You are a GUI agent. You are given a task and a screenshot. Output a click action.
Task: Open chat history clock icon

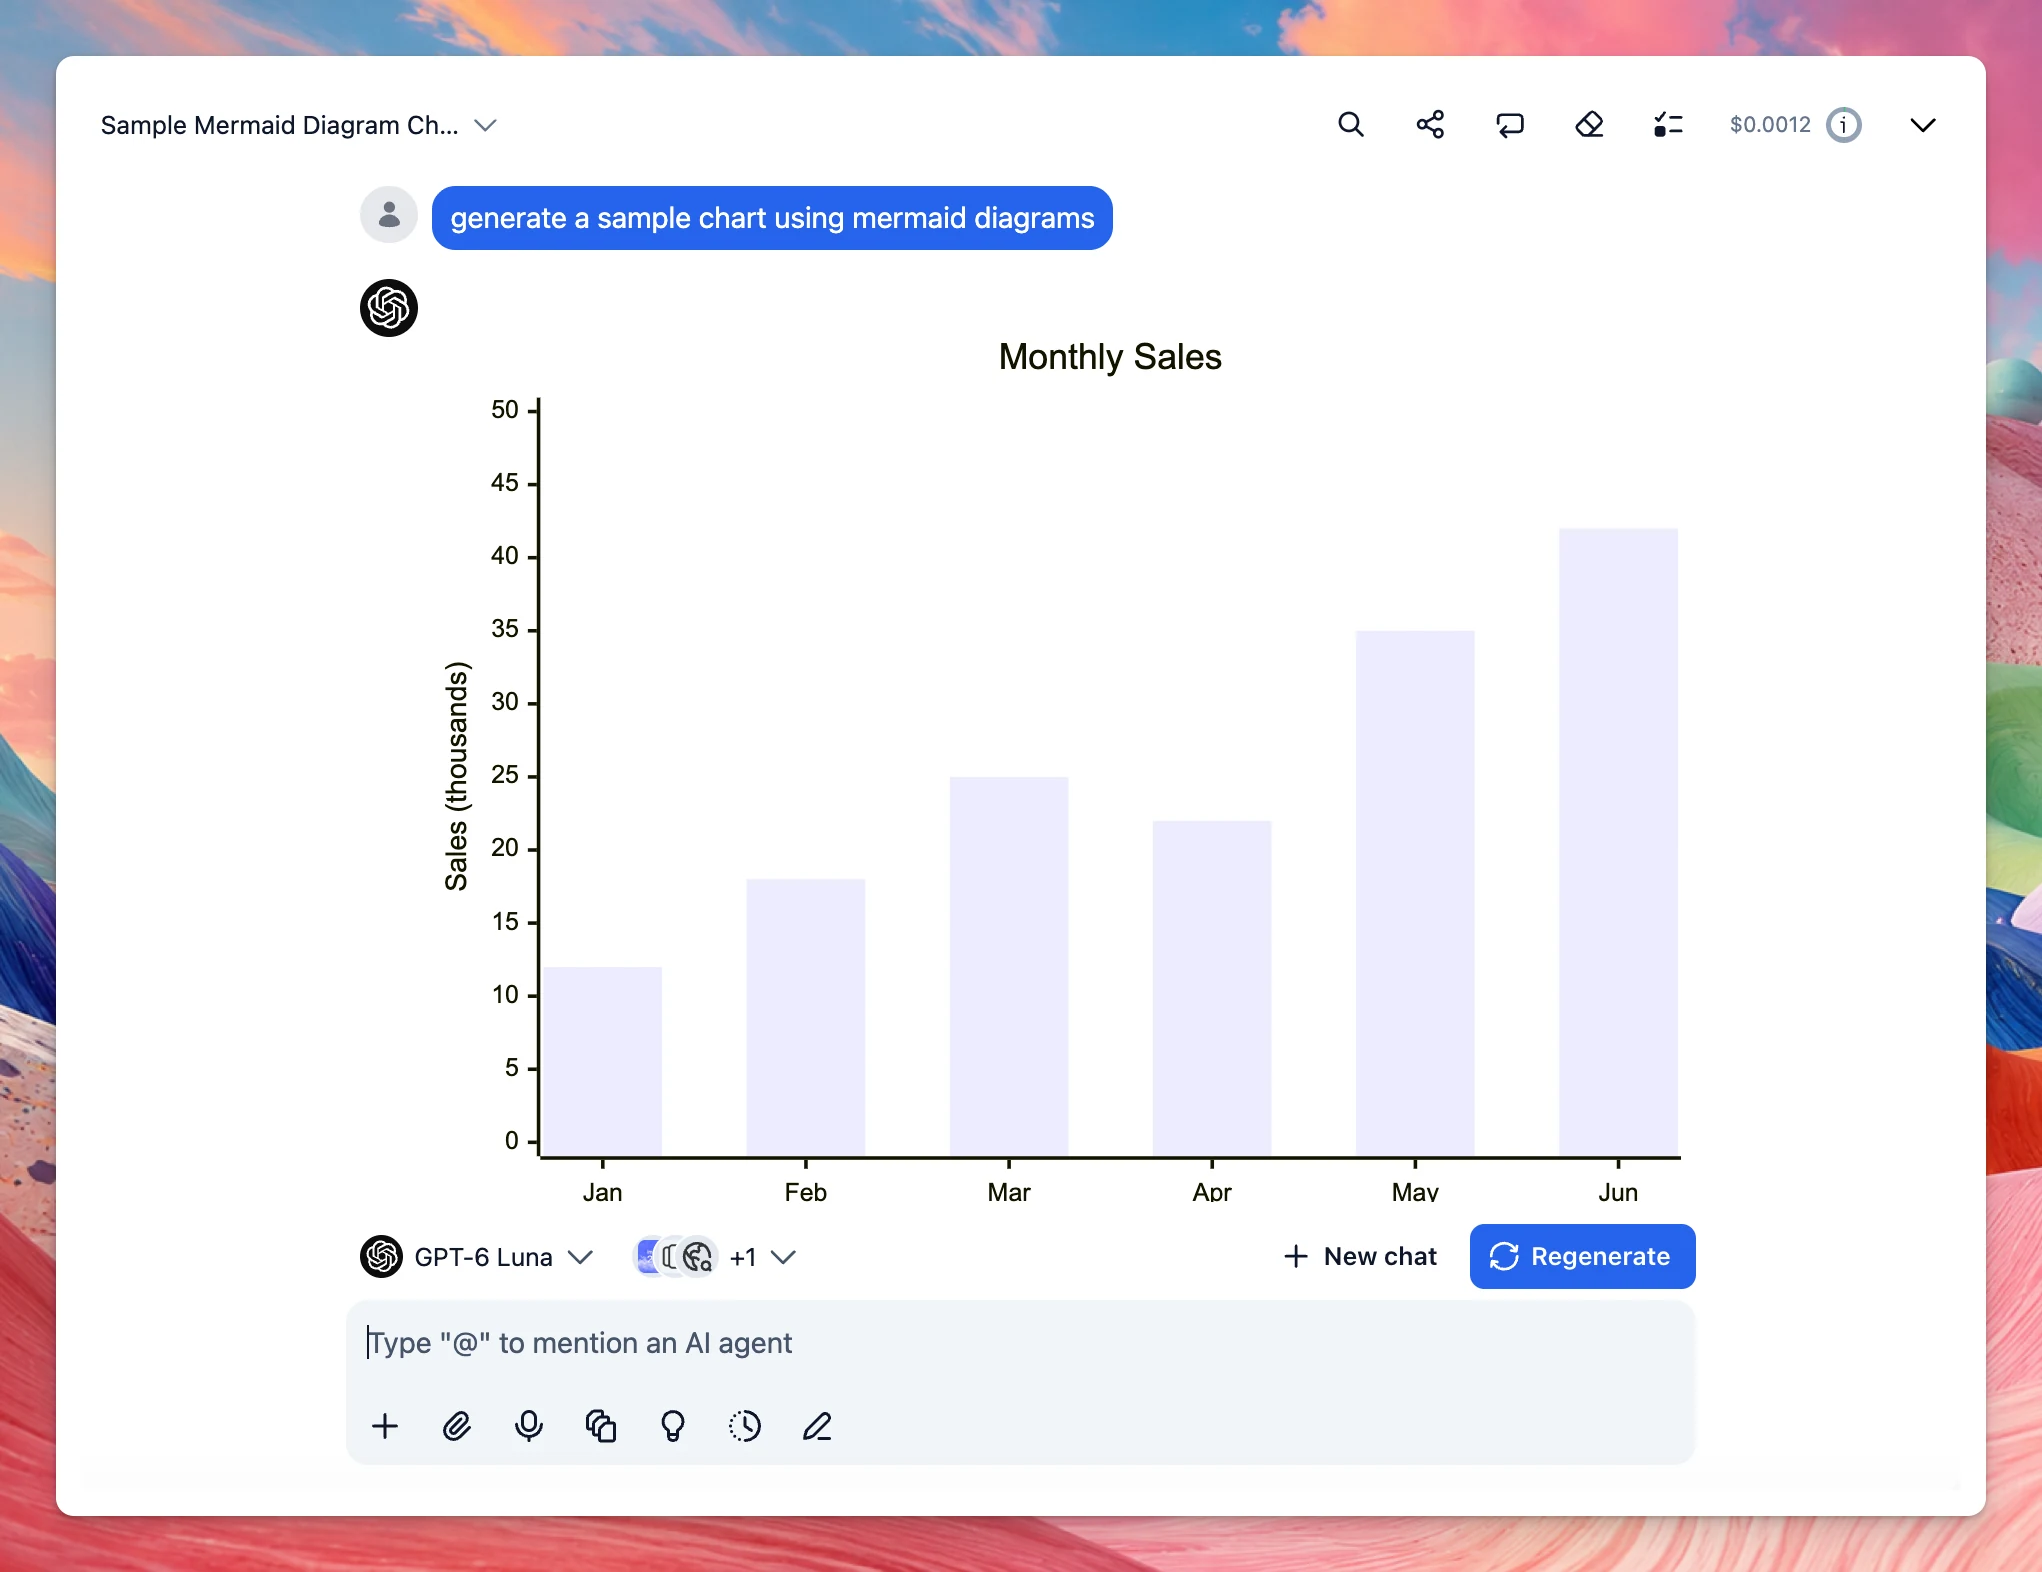(745, 1426)
